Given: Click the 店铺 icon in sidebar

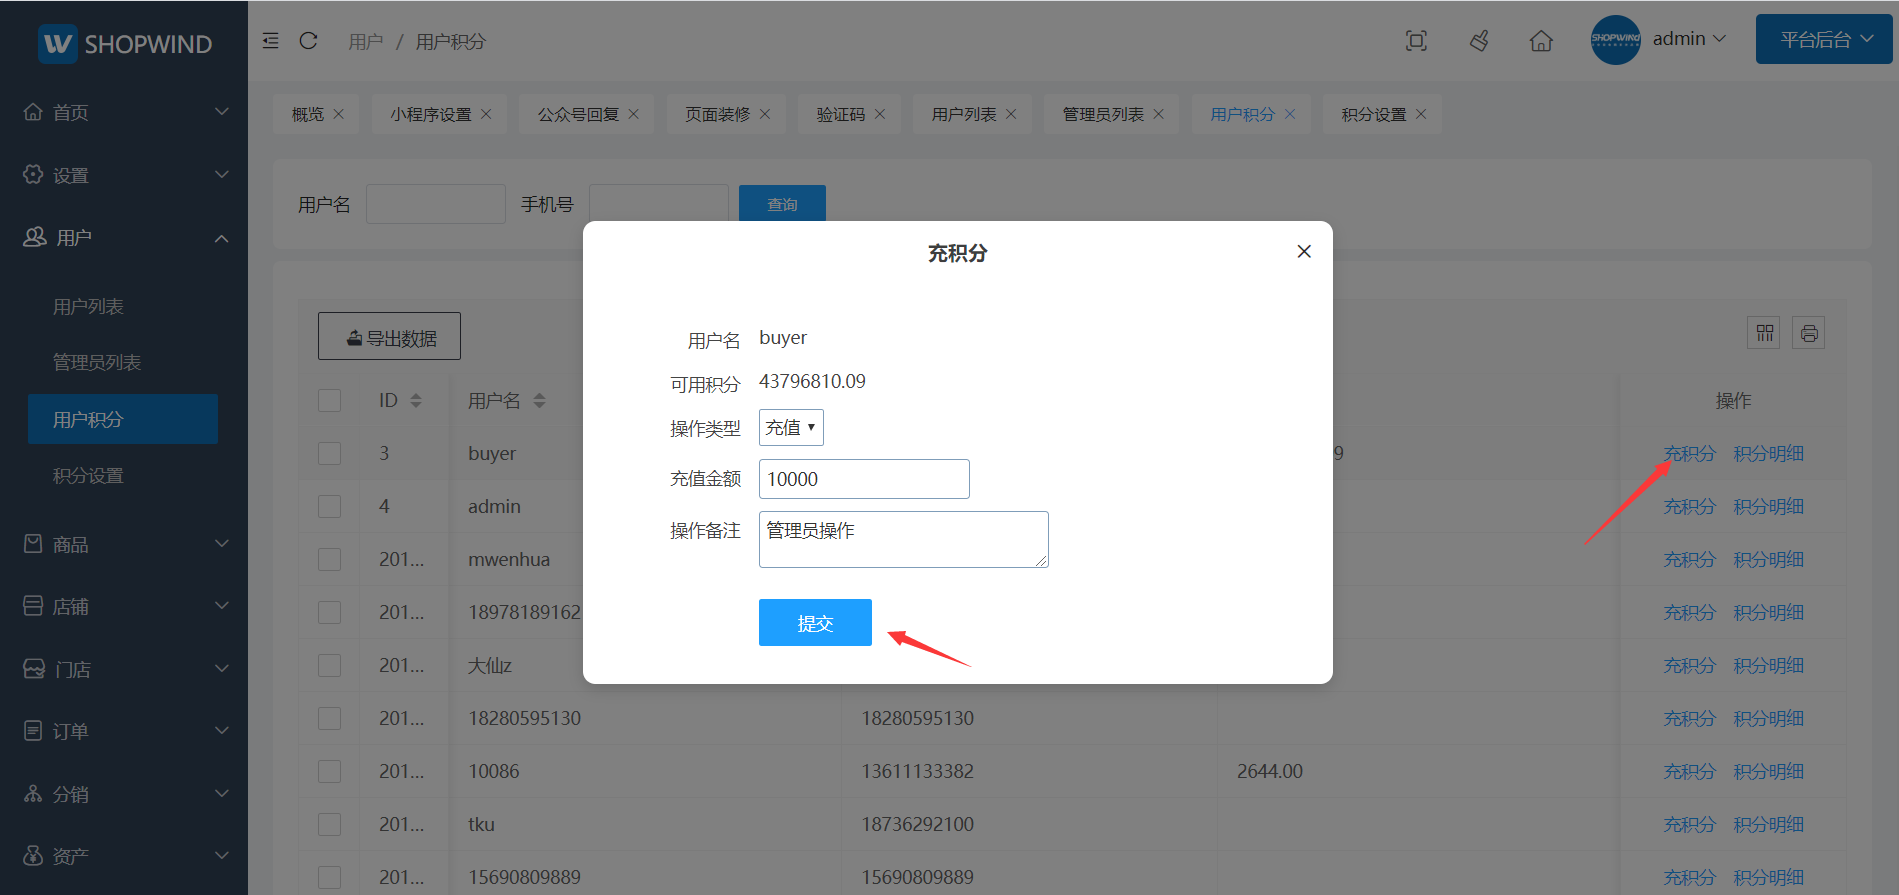Looking at the screenshot, I should click(33, 606).
